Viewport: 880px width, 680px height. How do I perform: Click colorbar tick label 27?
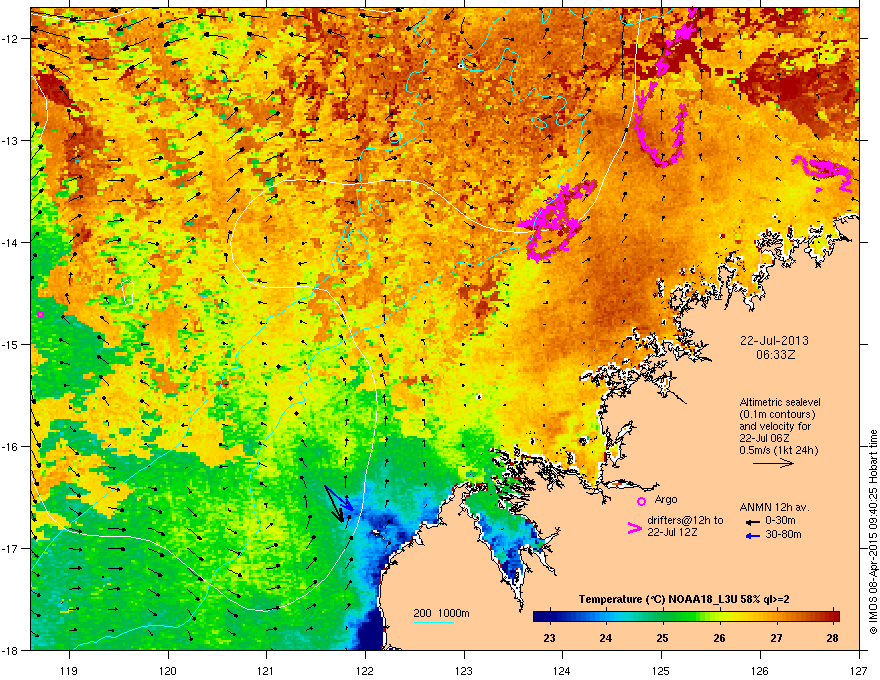coord(776,638)
